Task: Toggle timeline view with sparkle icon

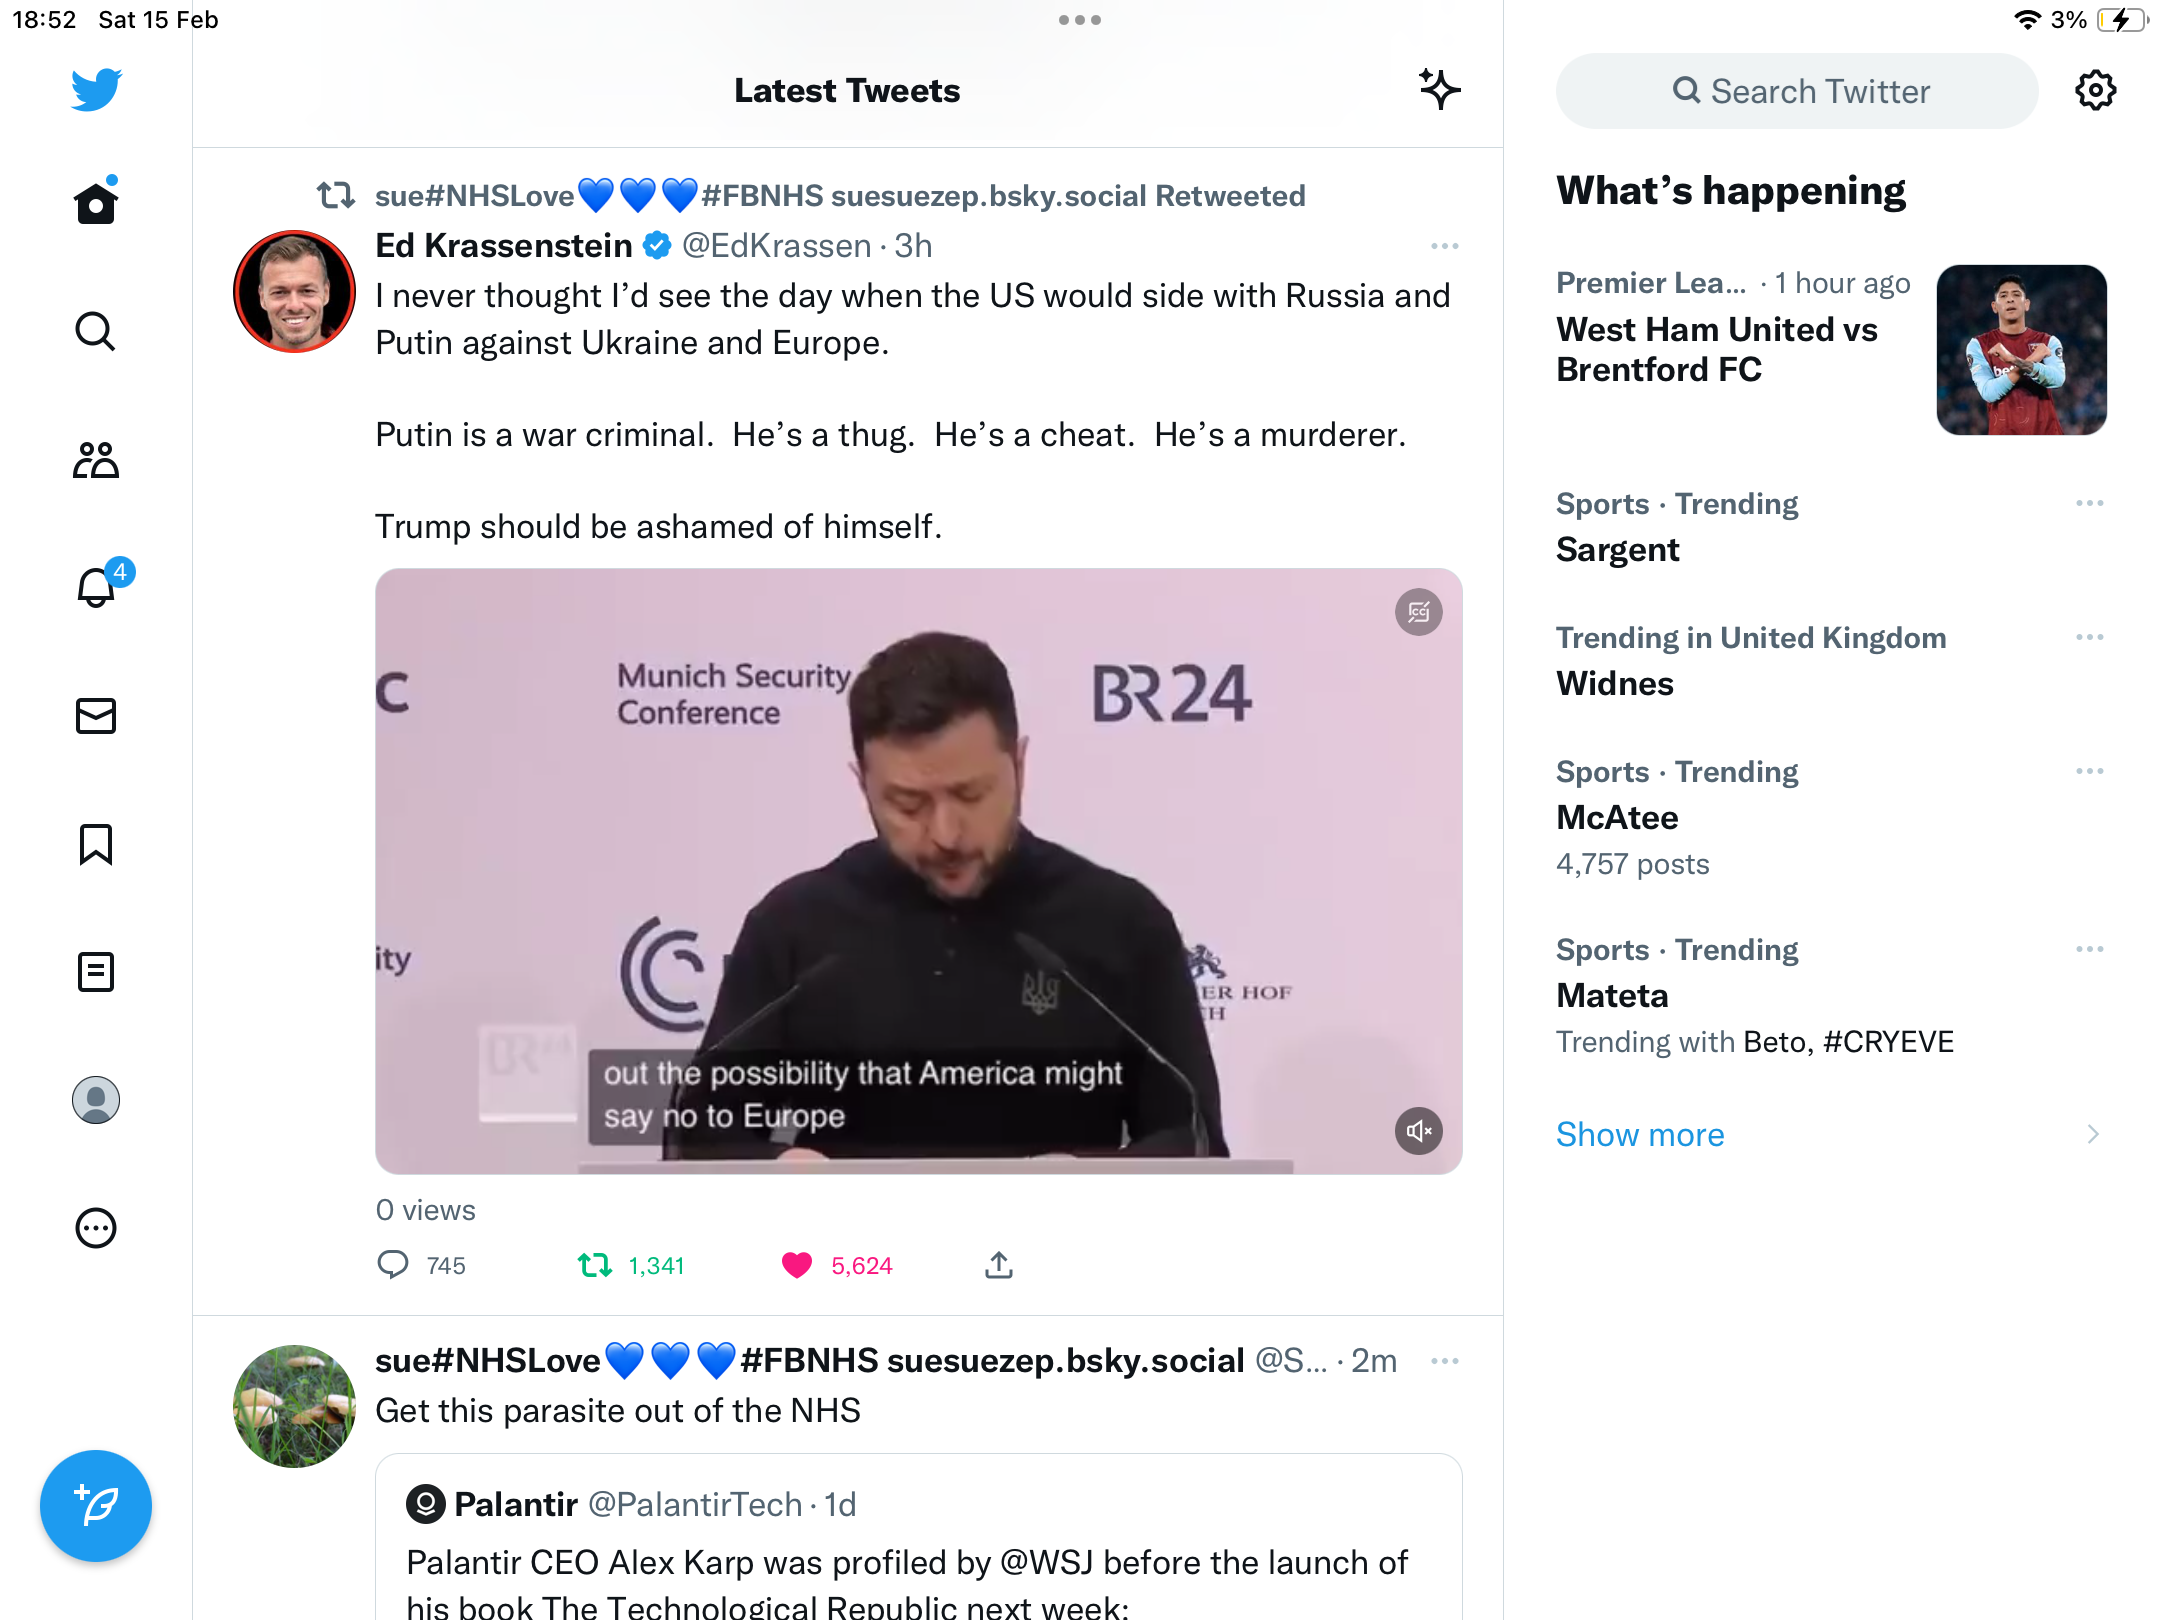Action: tap(1440, 90)
